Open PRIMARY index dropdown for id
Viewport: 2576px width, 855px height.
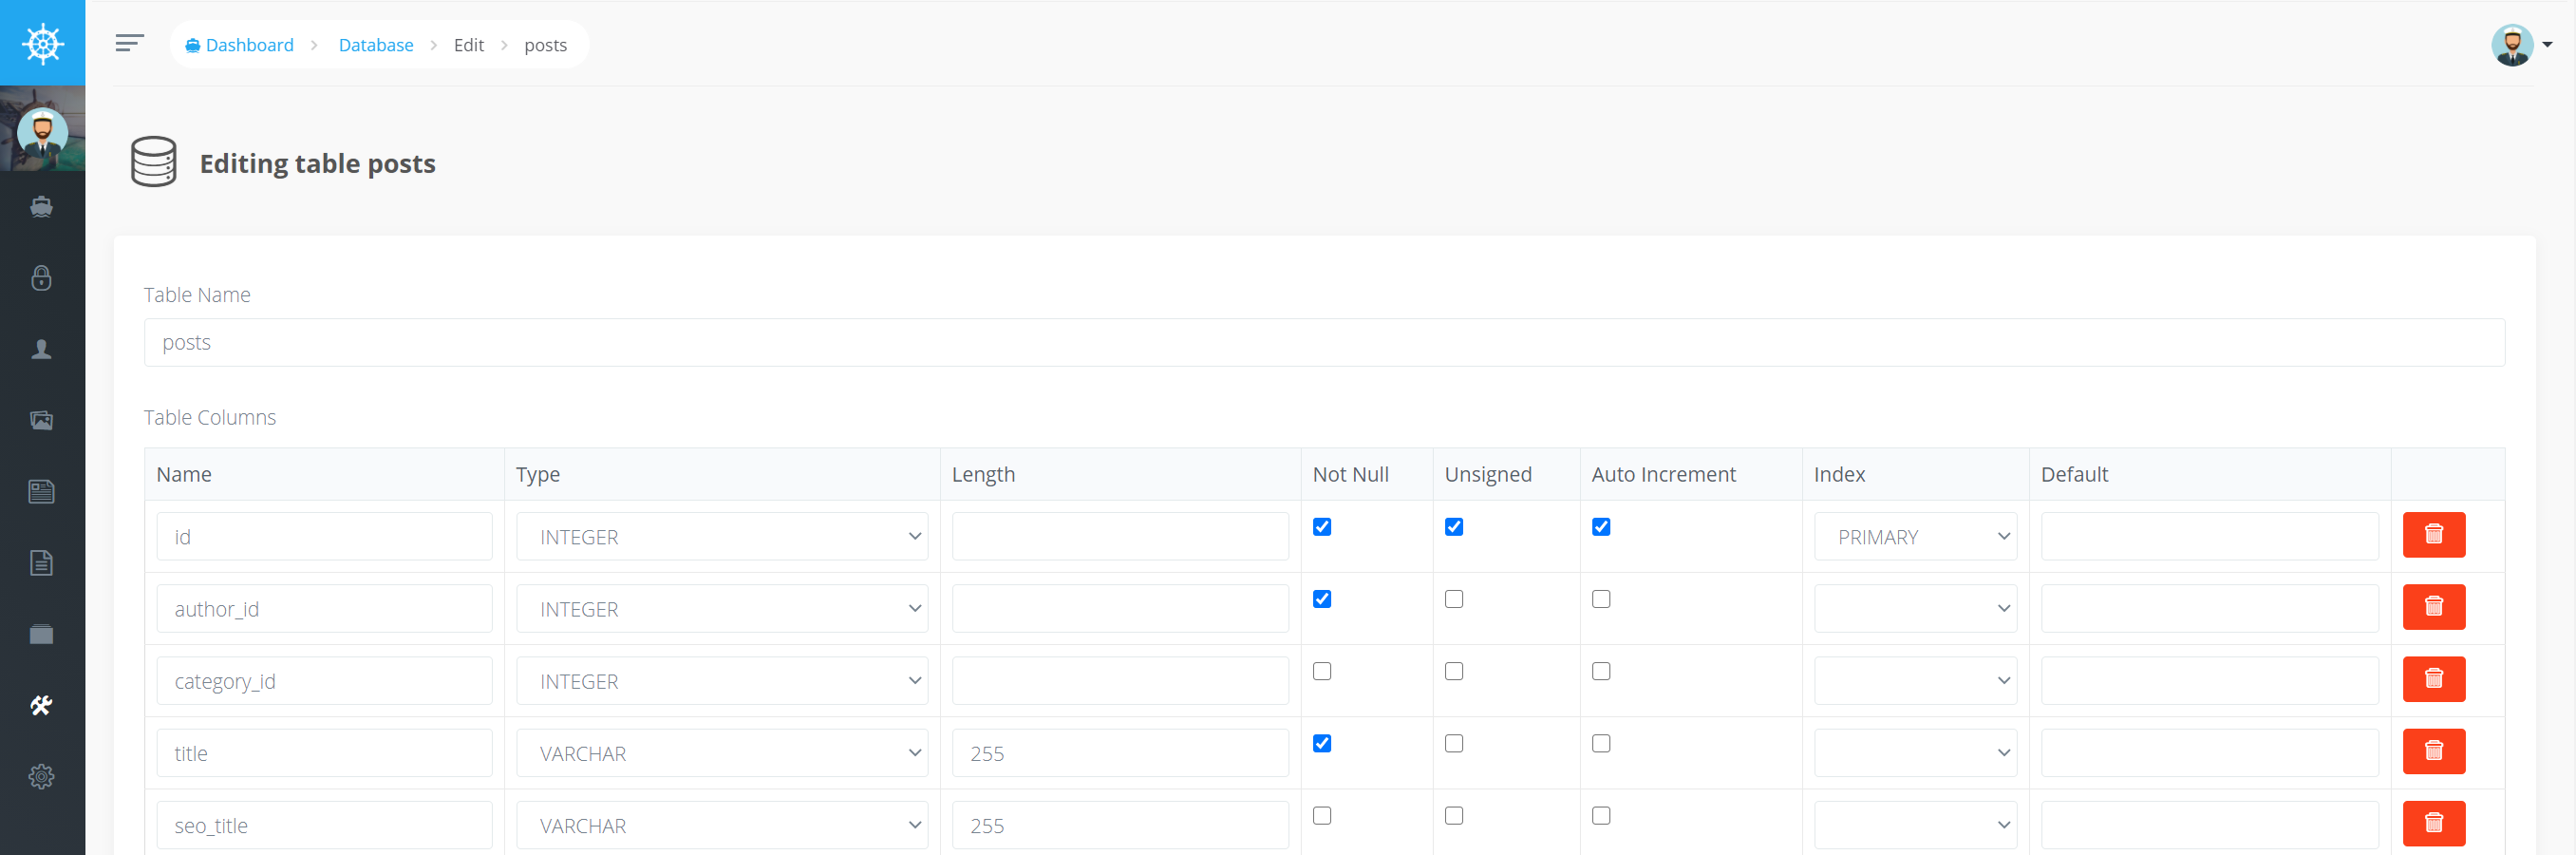pos(1915,537)
